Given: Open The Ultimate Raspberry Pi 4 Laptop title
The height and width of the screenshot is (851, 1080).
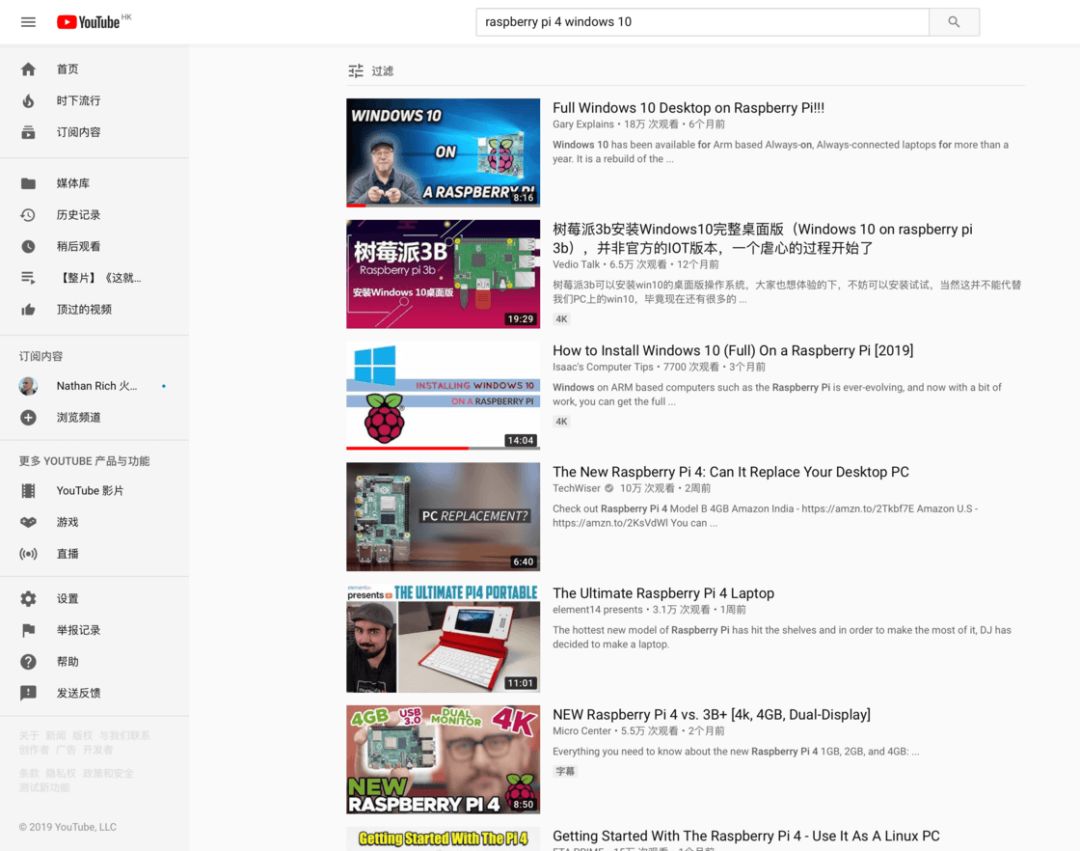Looking at the screenshot, I should pyautogui.click(x=663, y=593).
